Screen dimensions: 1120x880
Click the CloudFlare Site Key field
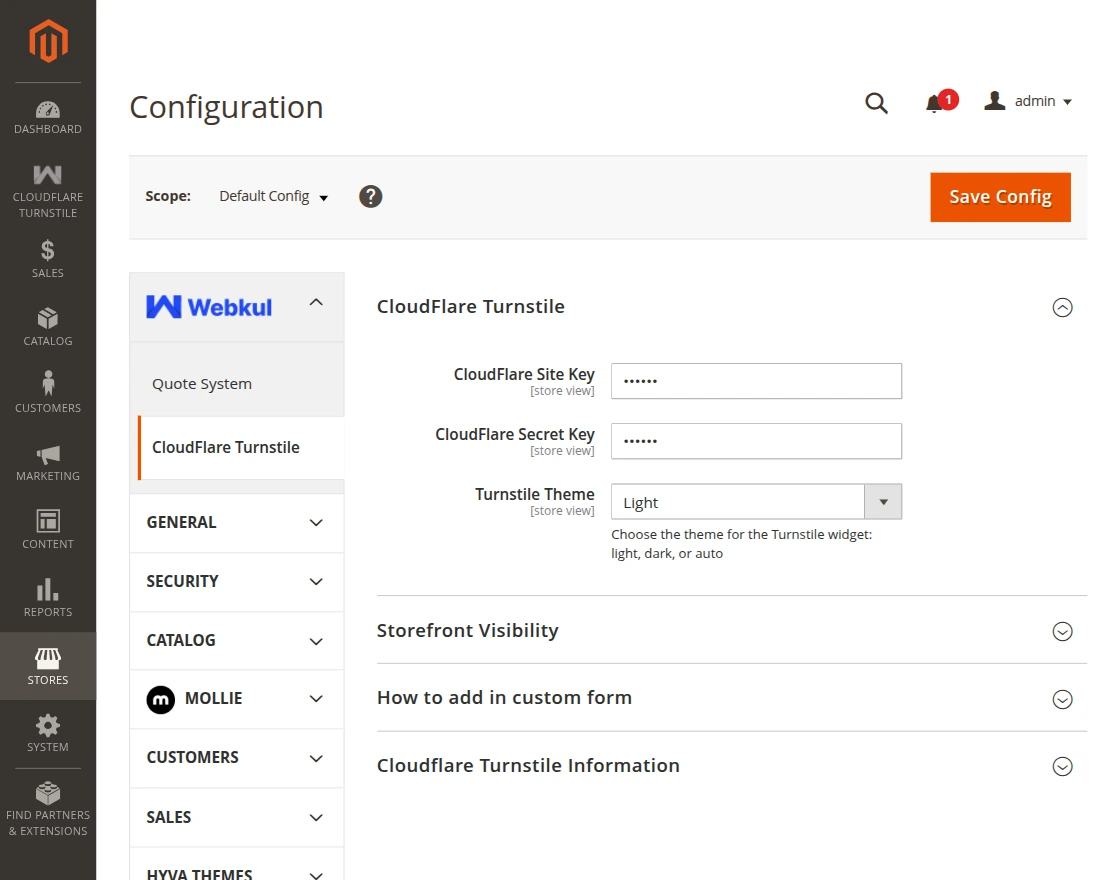[x=756, y=381]
